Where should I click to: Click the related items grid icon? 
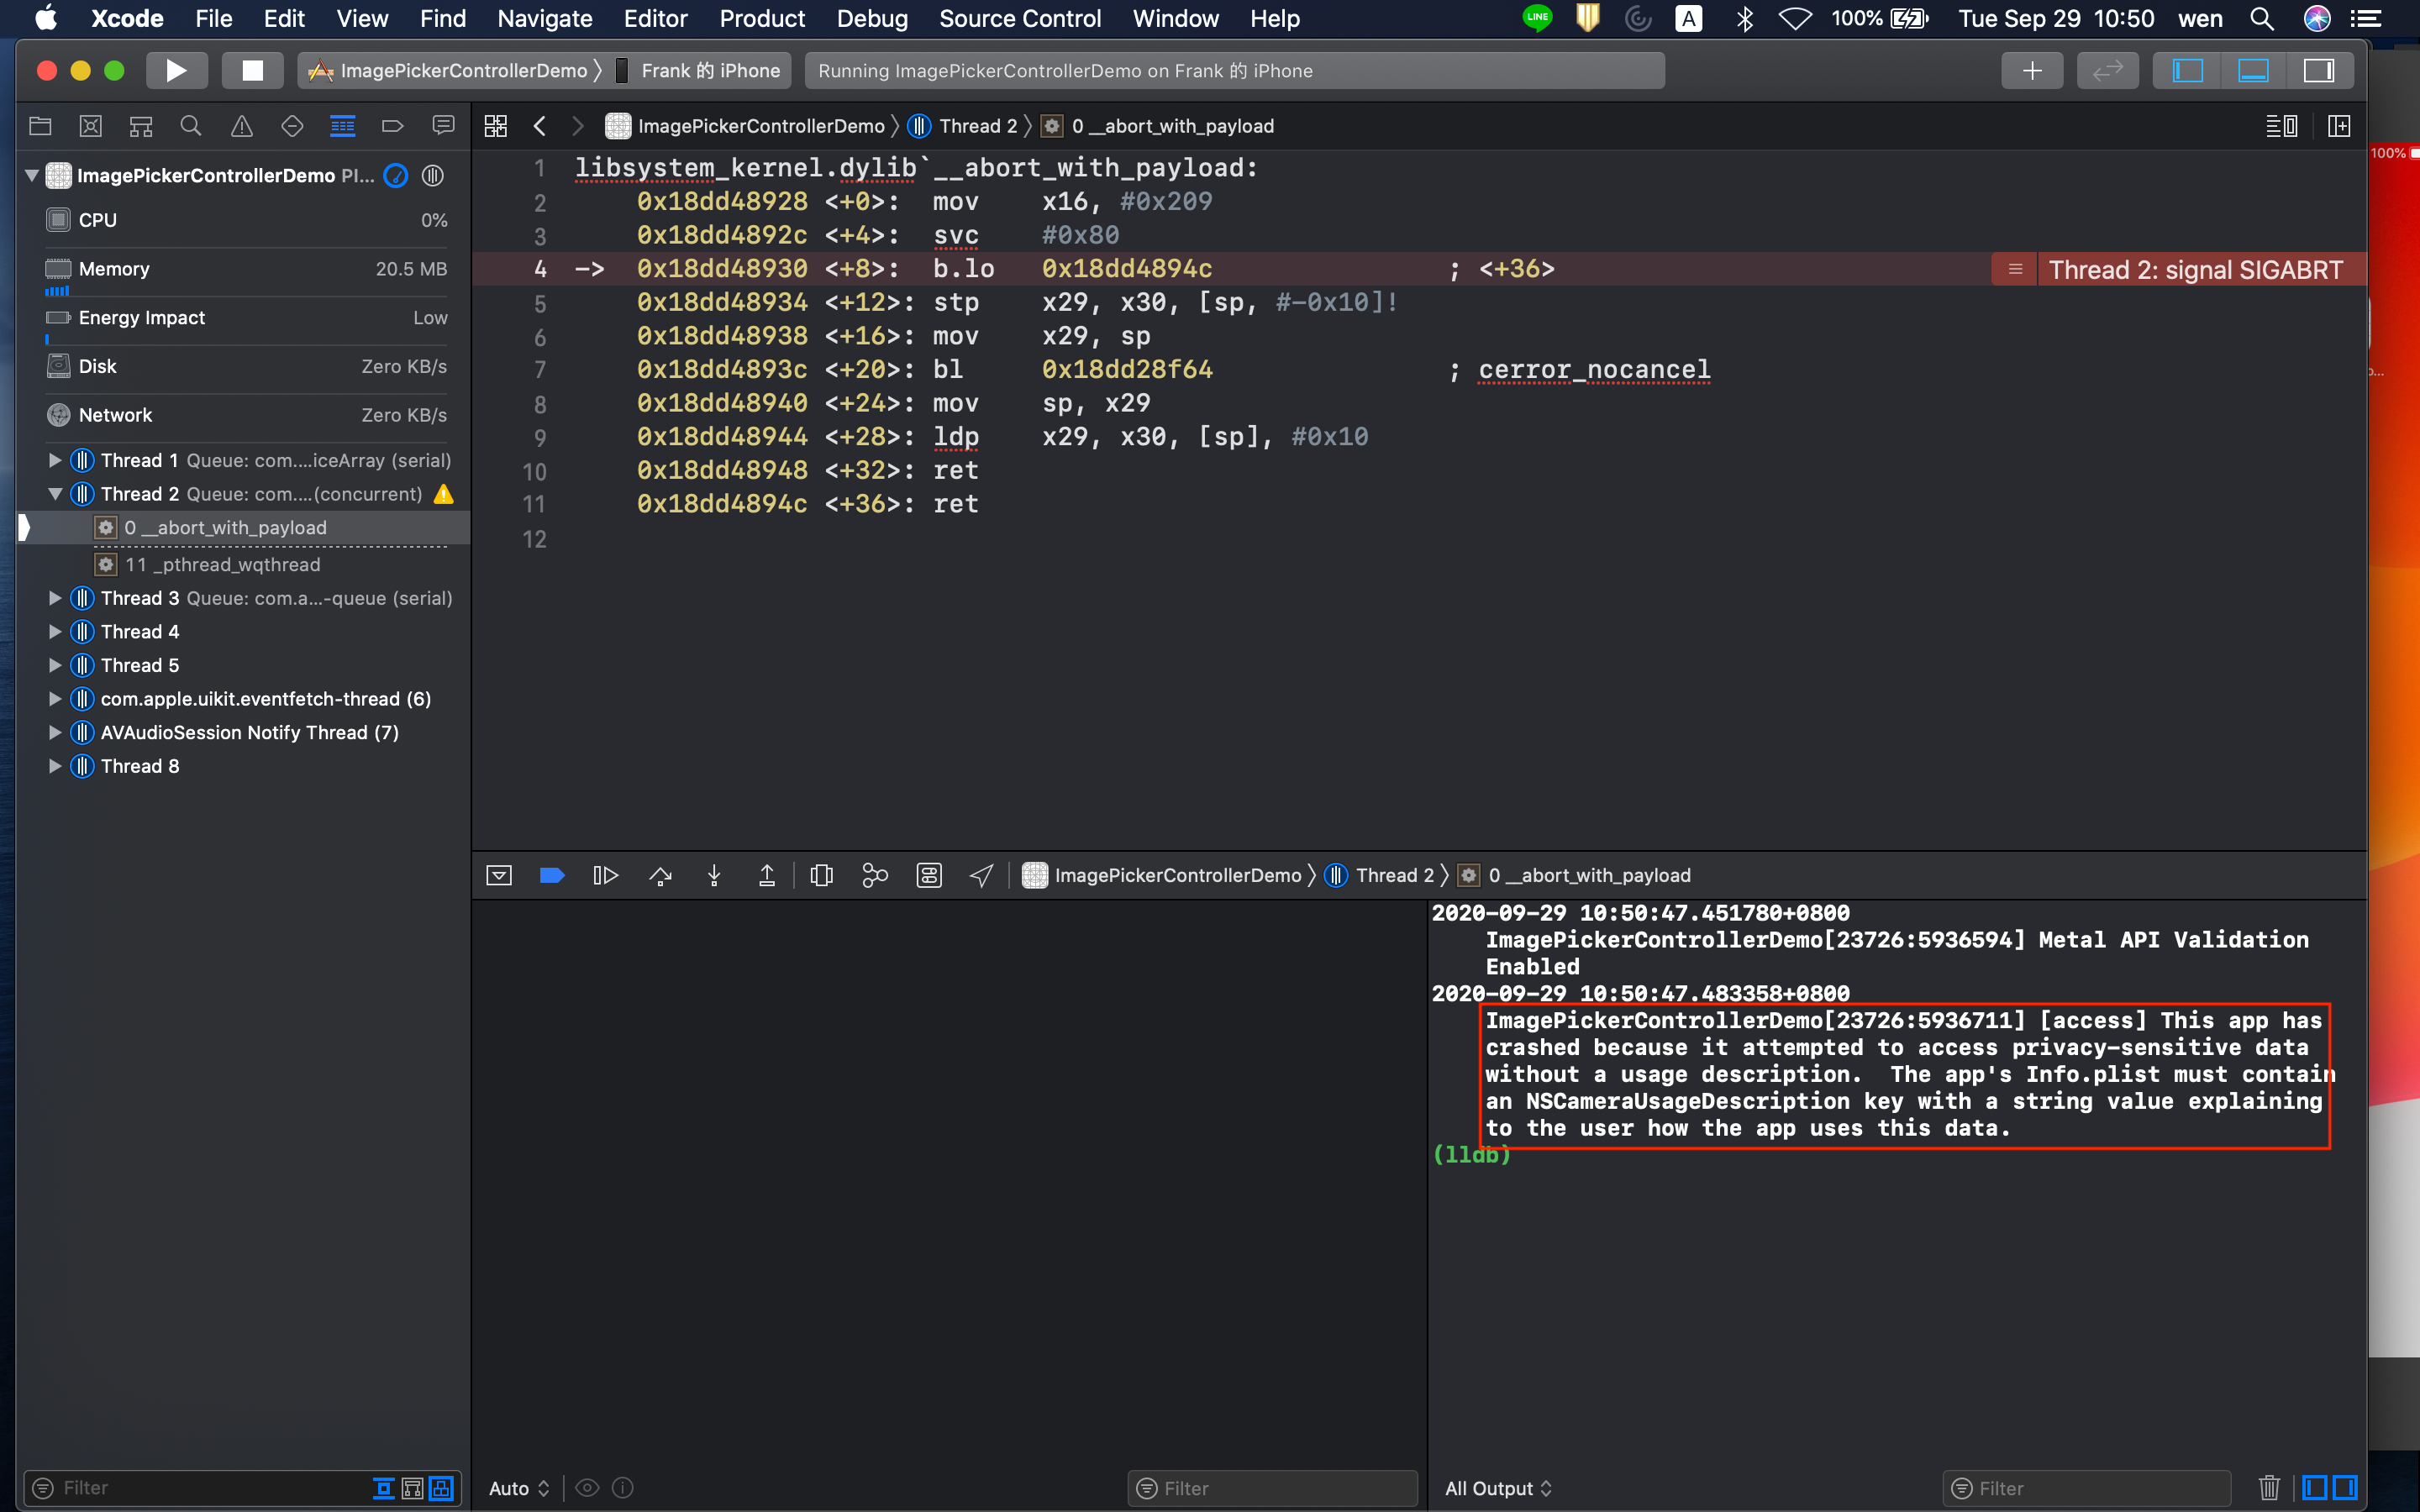pos(496,126)
